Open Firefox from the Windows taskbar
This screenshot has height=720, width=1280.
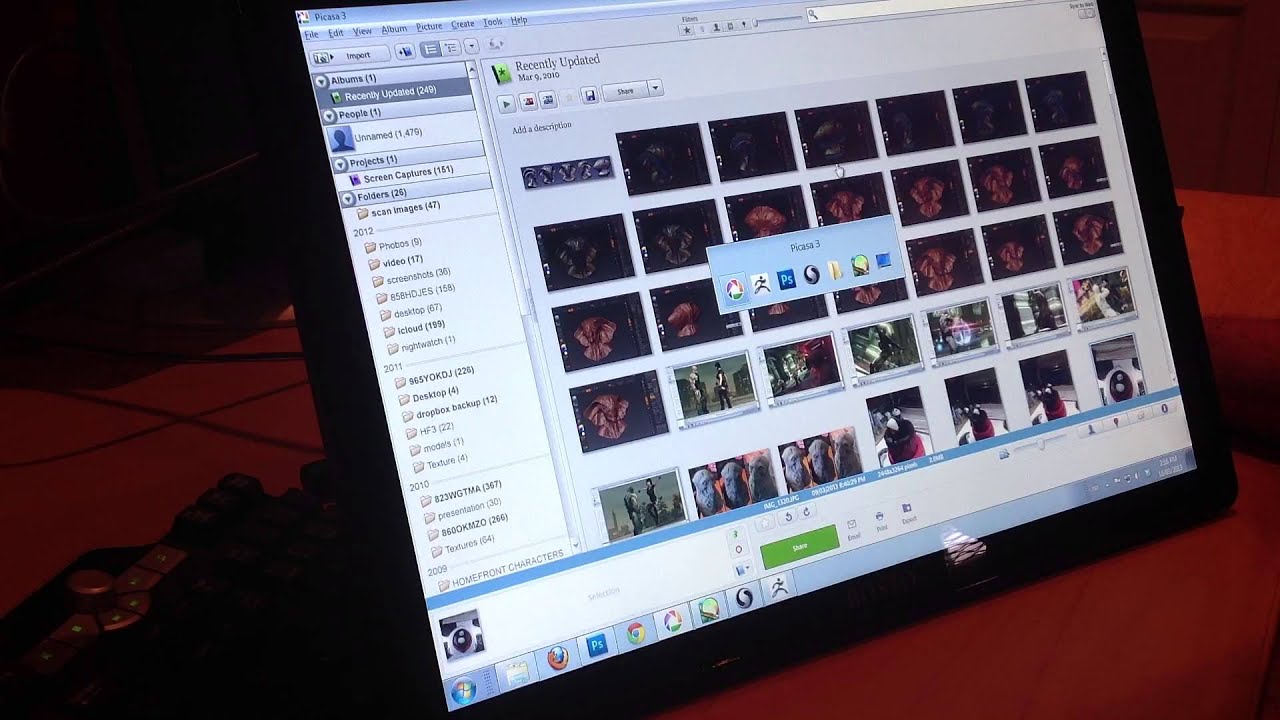[x=558, y=657]
